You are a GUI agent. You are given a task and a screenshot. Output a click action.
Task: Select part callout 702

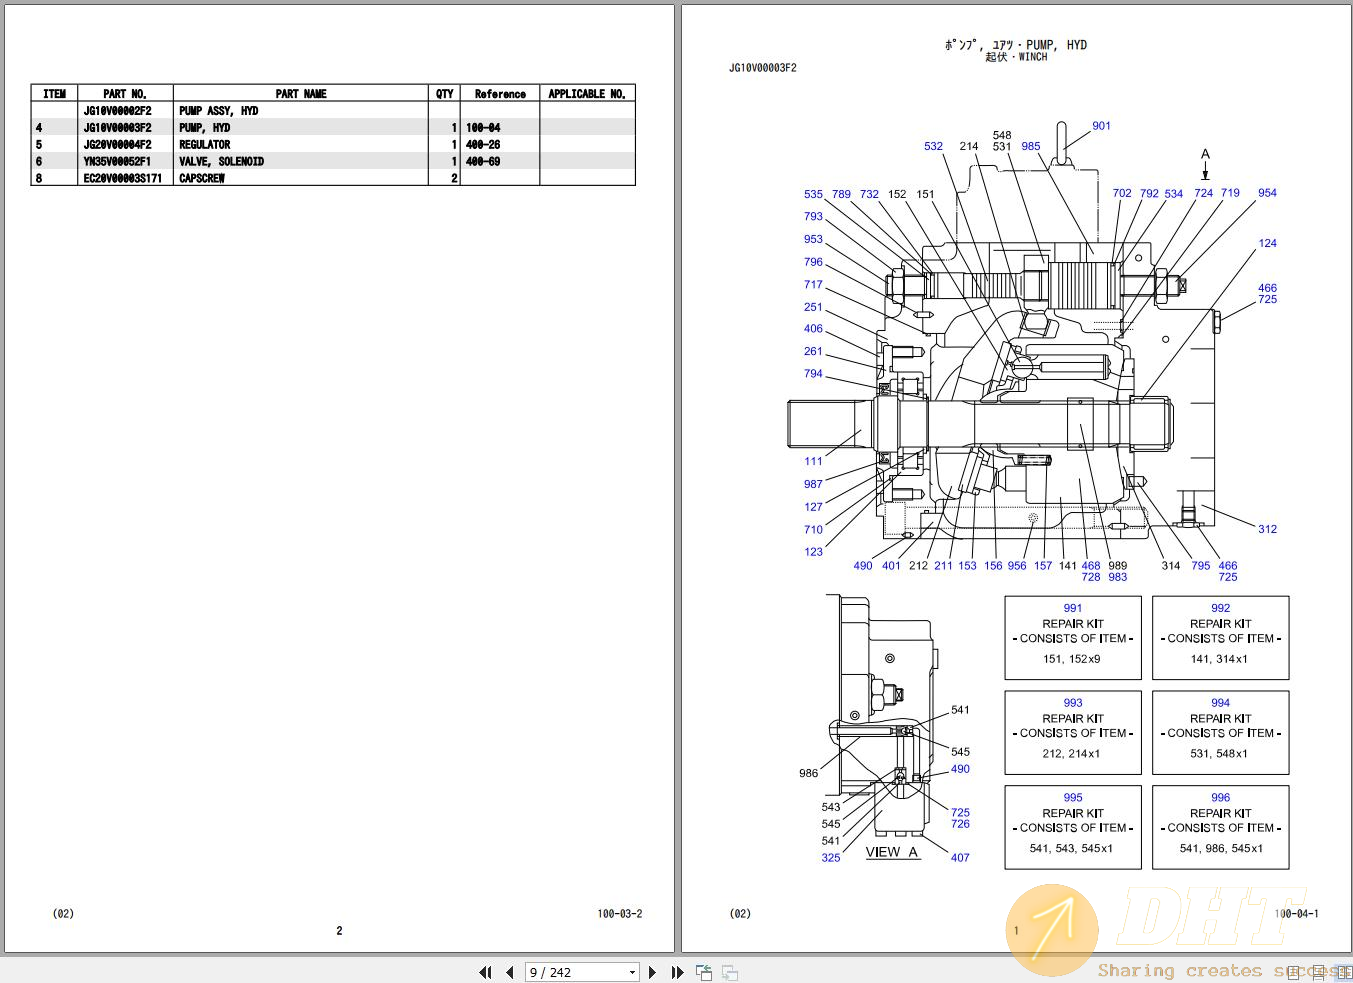tap(1122, 194)
